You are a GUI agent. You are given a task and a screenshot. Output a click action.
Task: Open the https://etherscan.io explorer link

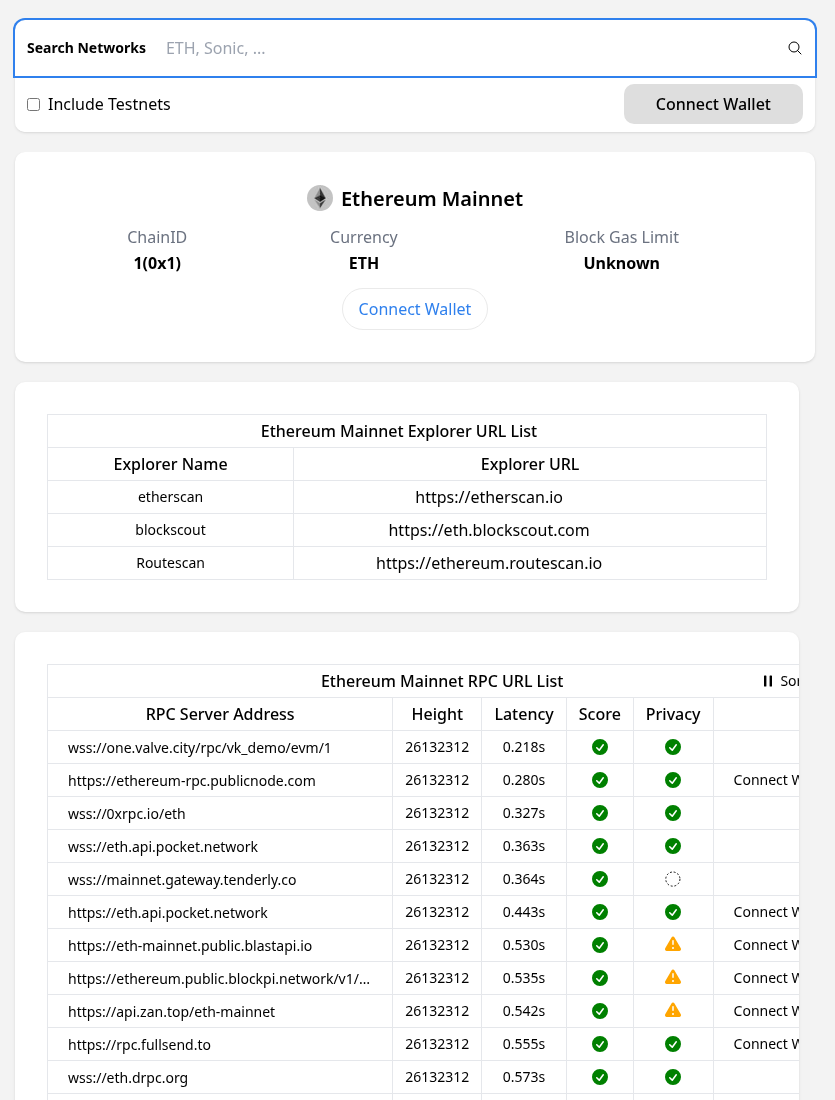(489, 497)
